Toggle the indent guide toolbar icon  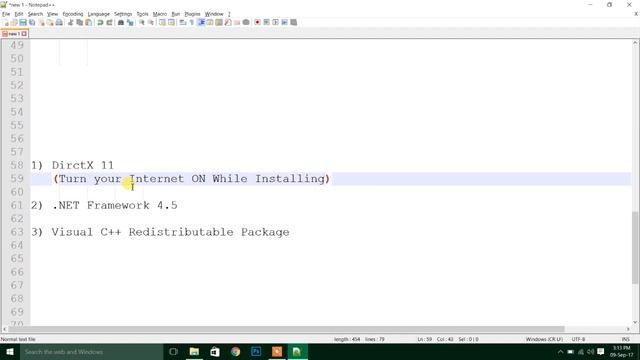tap(201, 22)
